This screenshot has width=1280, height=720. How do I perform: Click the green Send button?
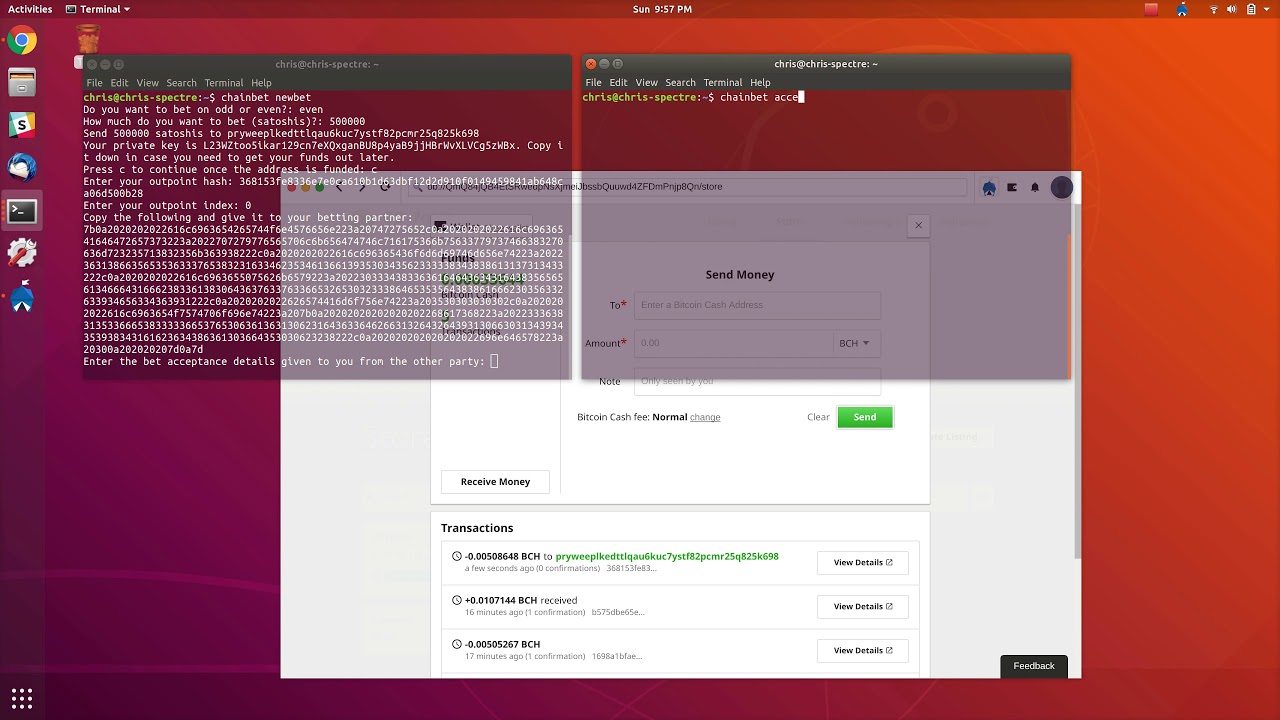tap(865, 417)
